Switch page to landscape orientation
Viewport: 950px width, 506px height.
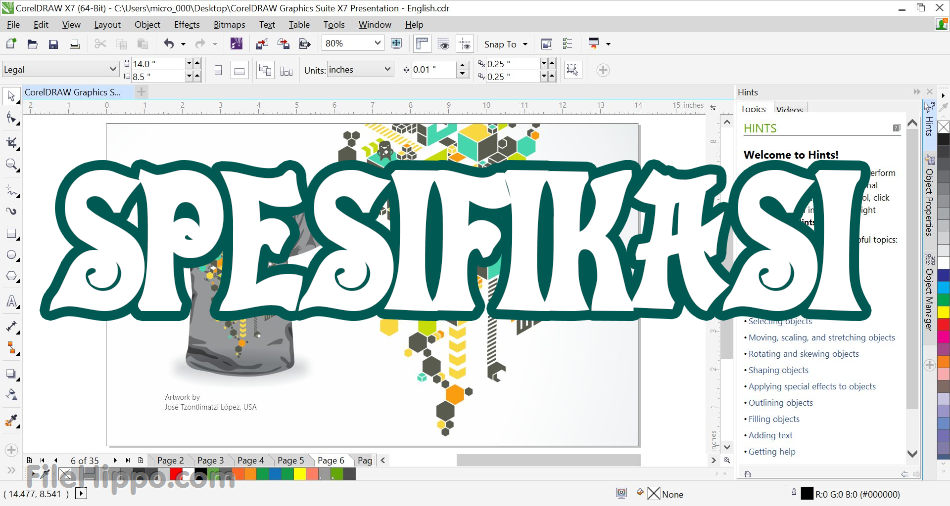click(x=240, y=70)
